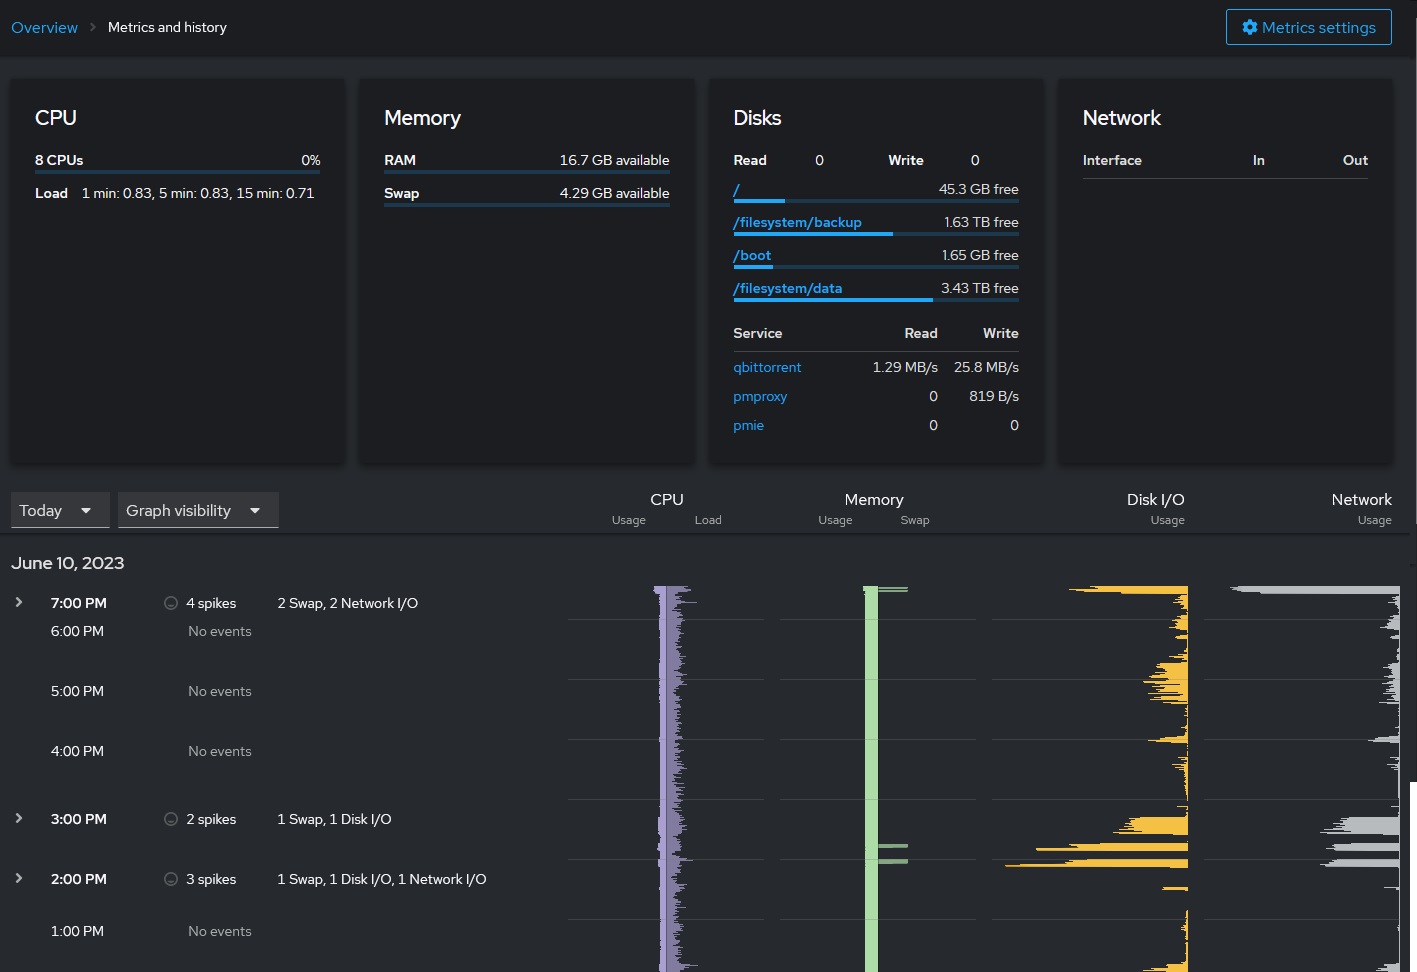Open the pmie service details
Viewport: 1417px width, 972px height.
(x=748, y=425)
